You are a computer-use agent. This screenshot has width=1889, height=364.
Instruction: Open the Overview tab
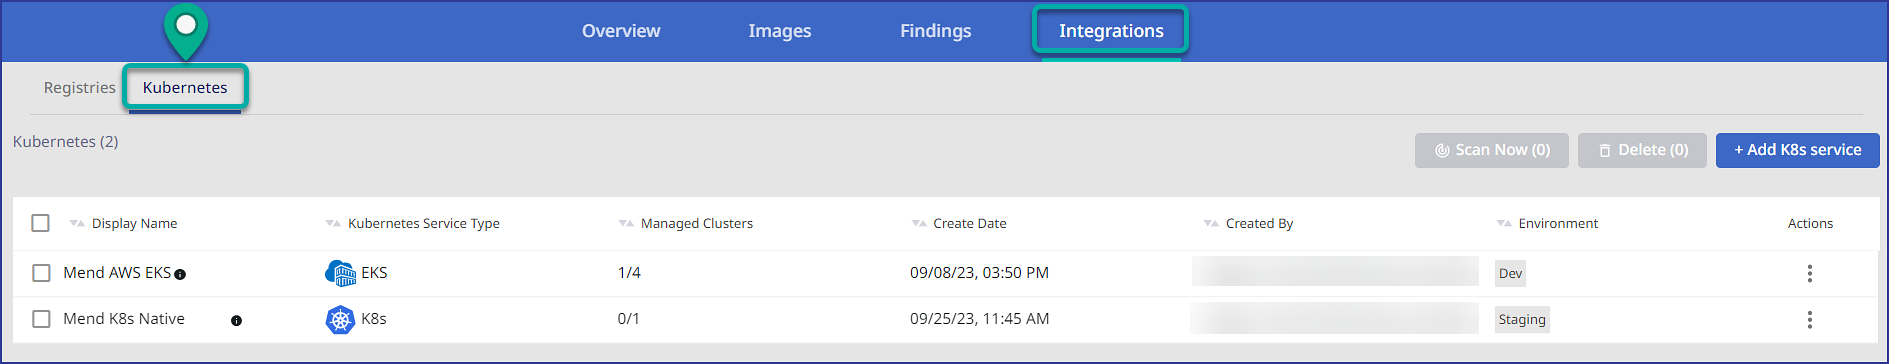(x=621, y=31)
